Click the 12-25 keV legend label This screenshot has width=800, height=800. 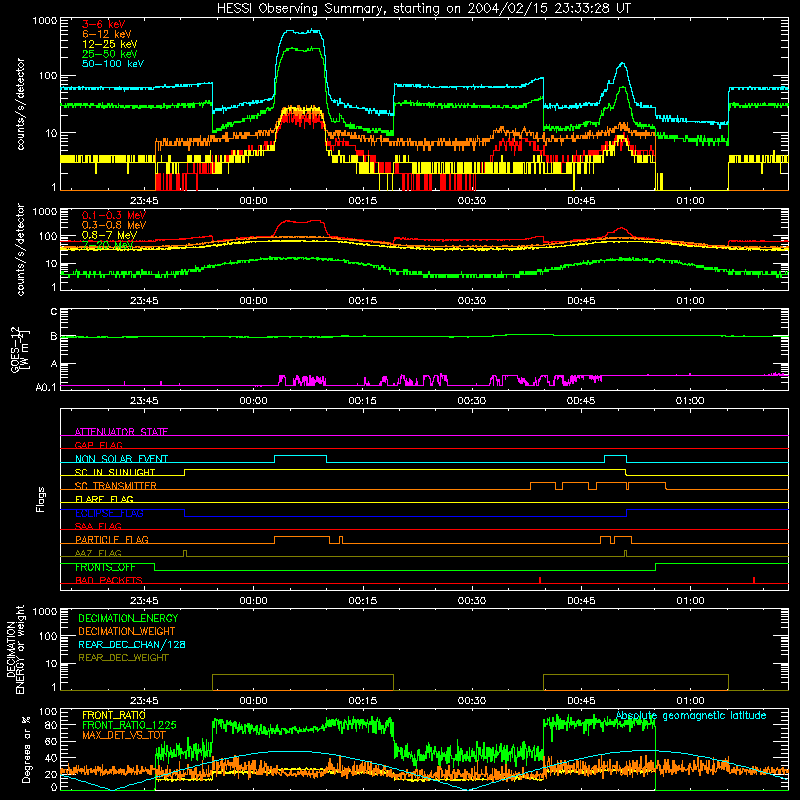(110, 44)
